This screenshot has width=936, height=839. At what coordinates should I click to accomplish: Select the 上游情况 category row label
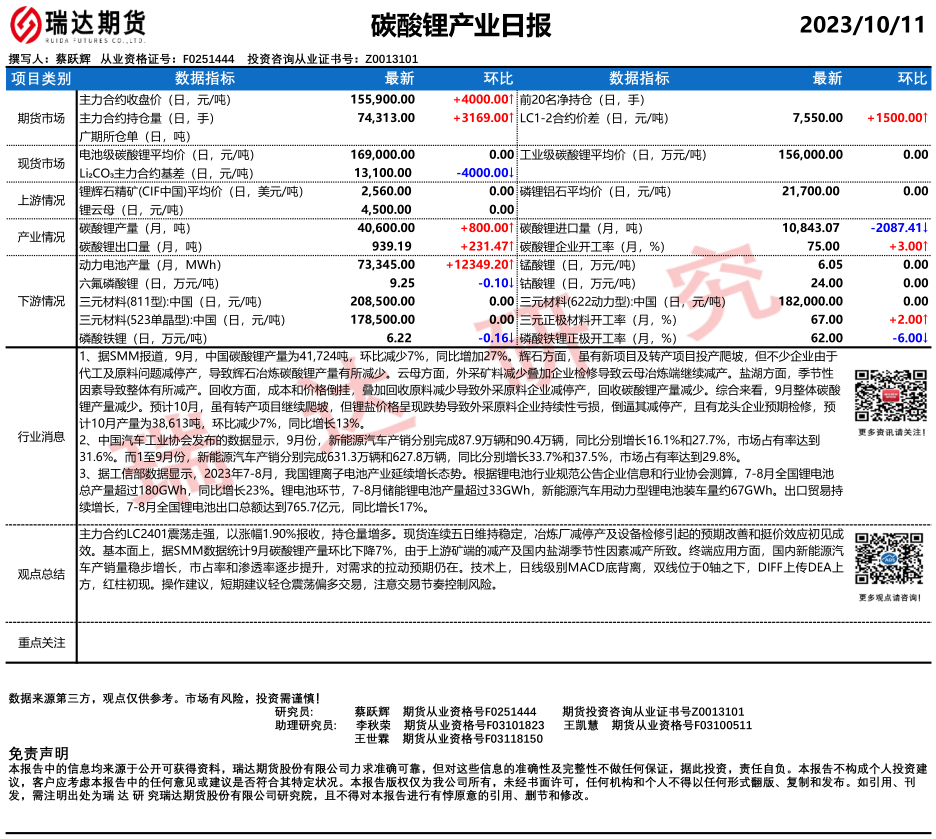click(41, 199)
